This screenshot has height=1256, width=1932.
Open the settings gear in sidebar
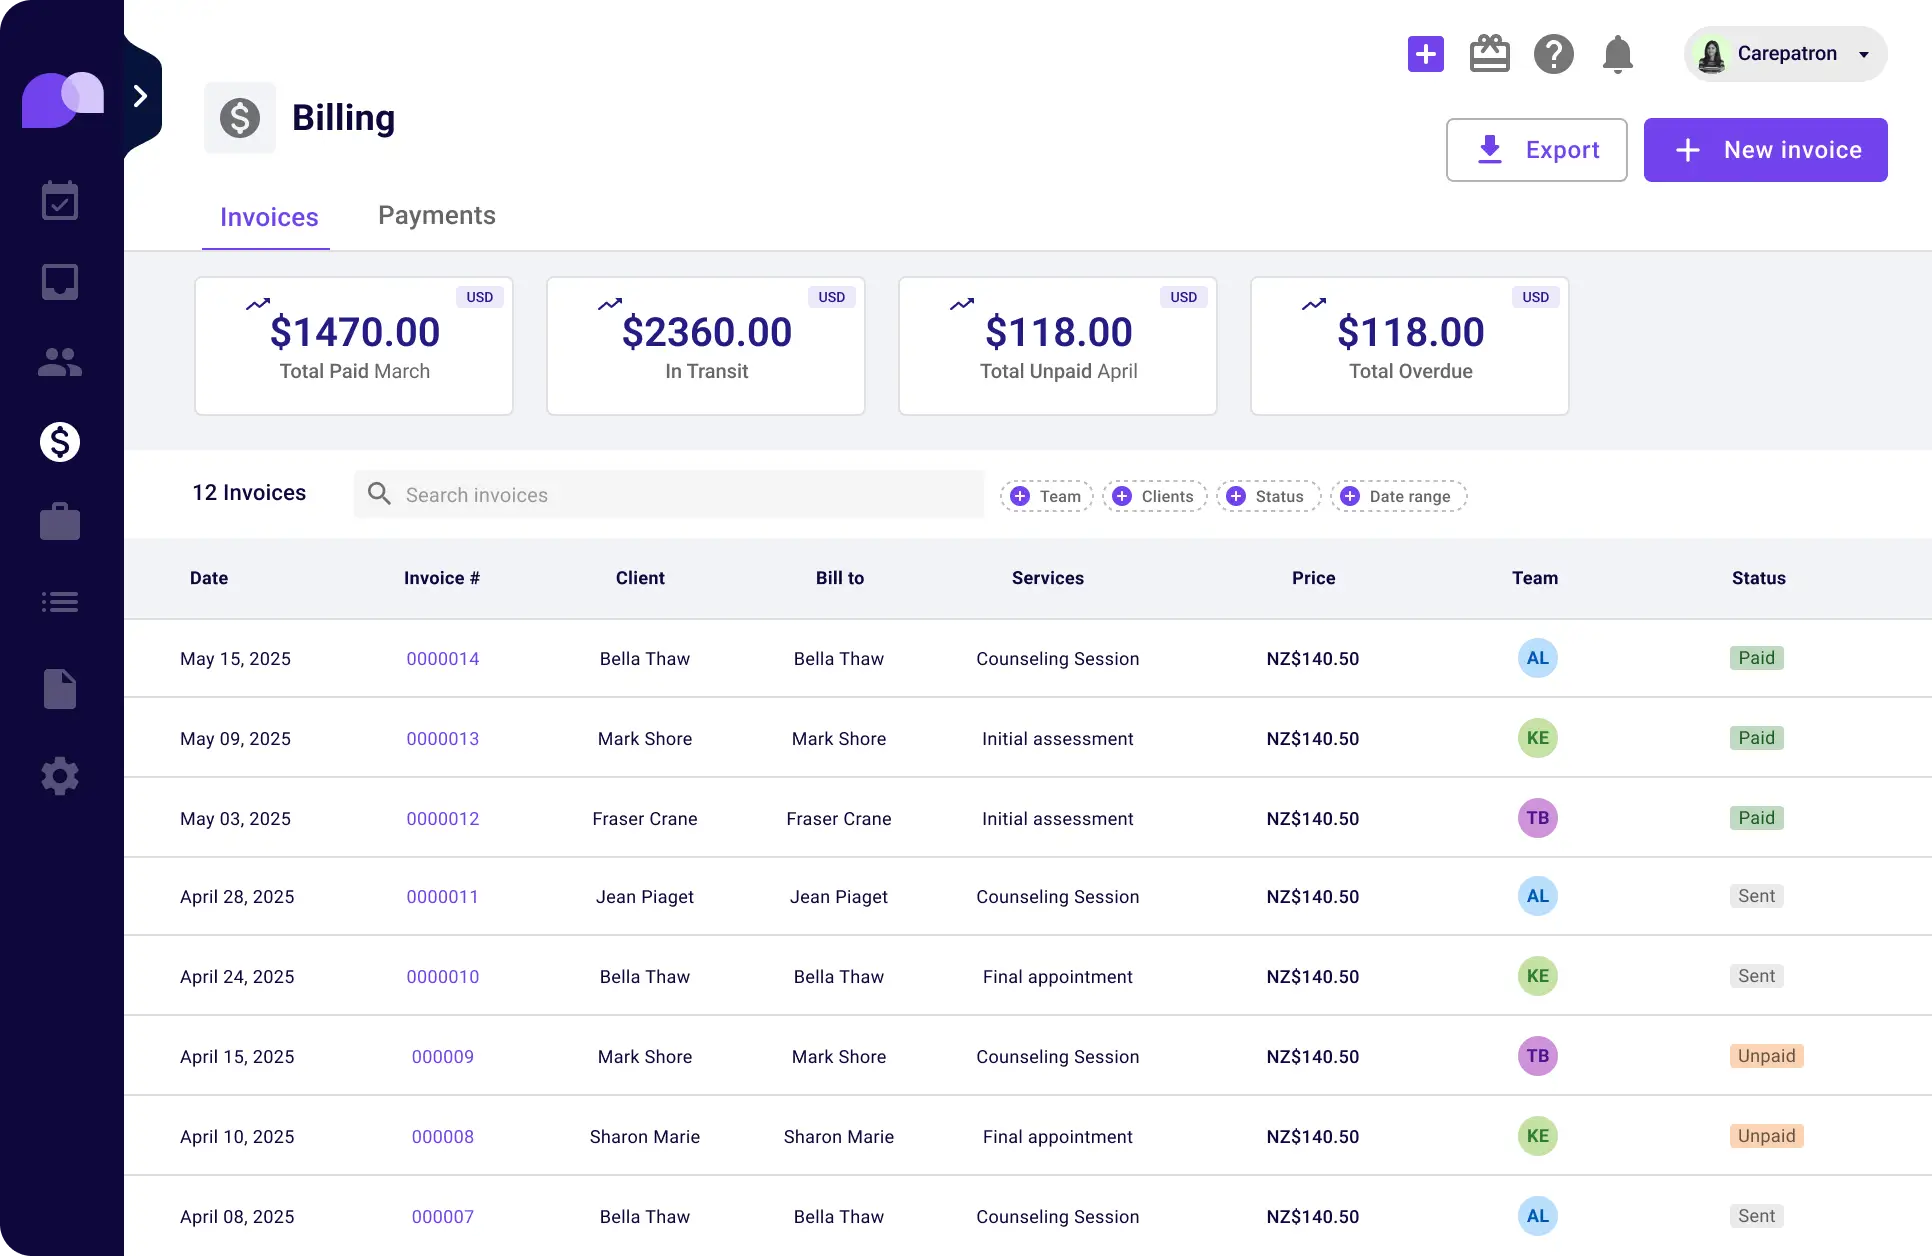tap(60, 776)
